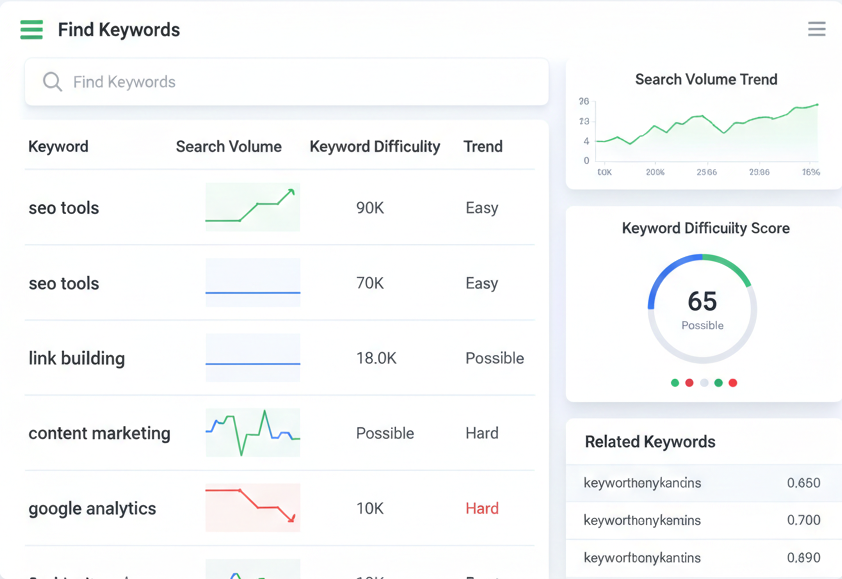The width and height of the screenshot is (842, 579).
Task: Sort by the Search Volume column header
Action: tap(229, 146)
